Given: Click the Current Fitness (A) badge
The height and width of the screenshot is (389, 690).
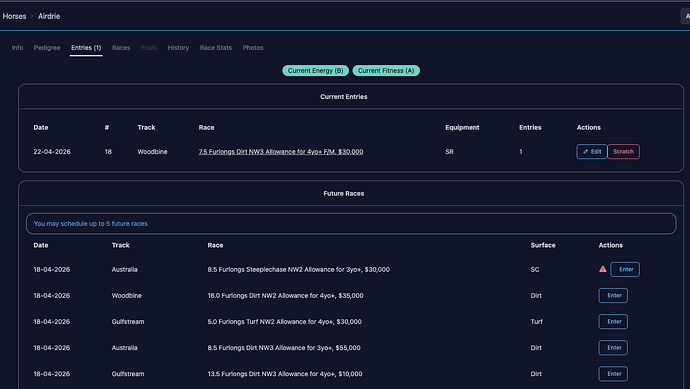Looking at the screenshot, I should point(386,70).
